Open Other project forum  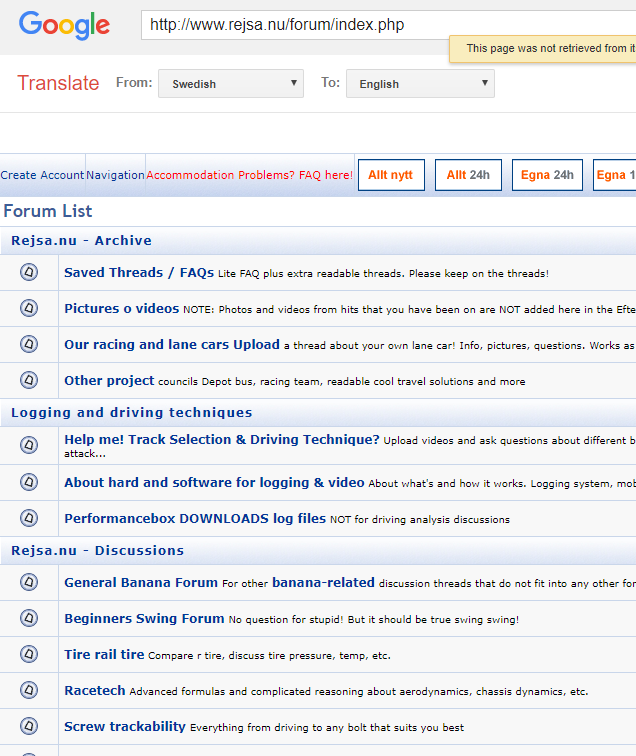(109, 380)
